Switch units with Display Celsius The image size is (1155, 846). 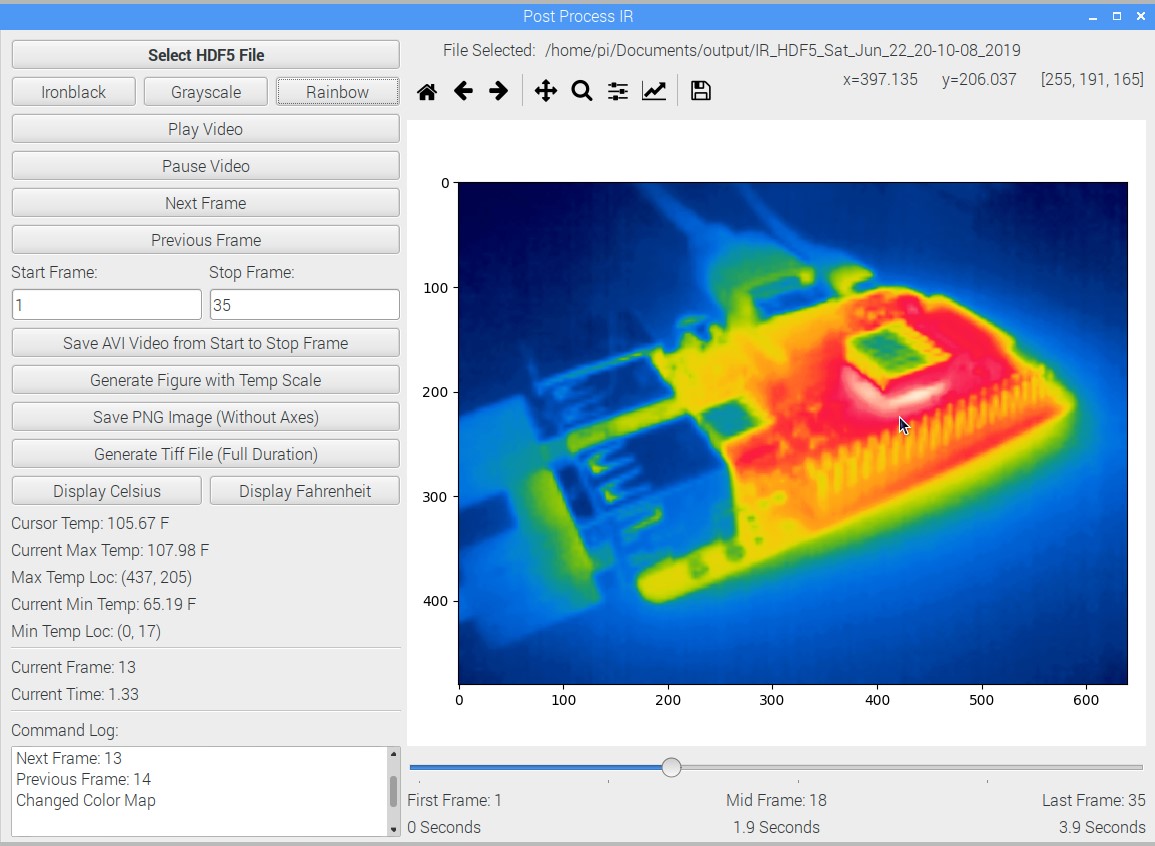[107, 491]
